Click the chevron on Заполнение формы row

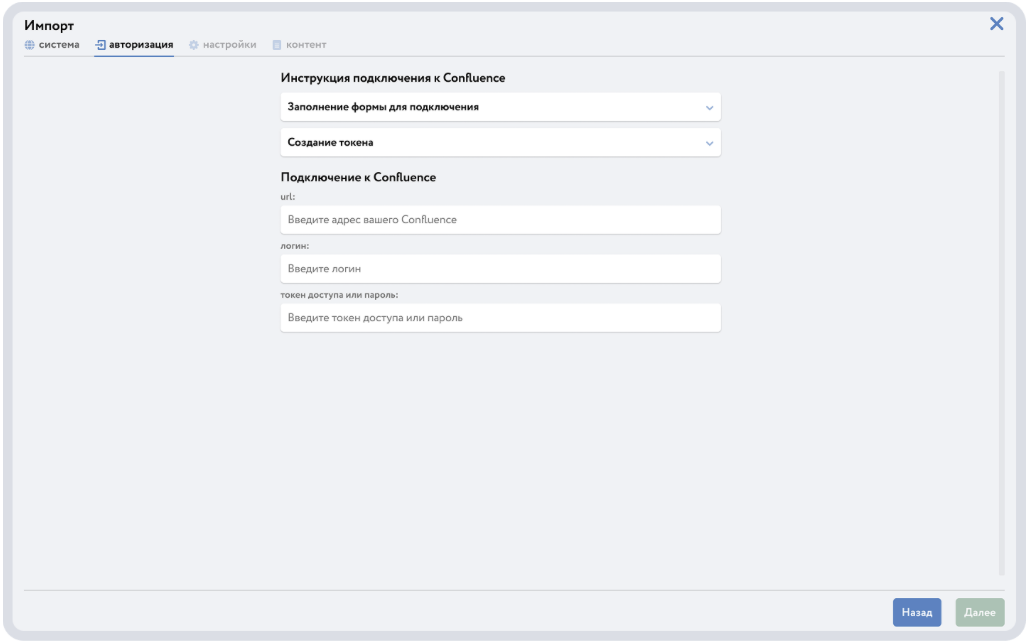pos(709,107)
